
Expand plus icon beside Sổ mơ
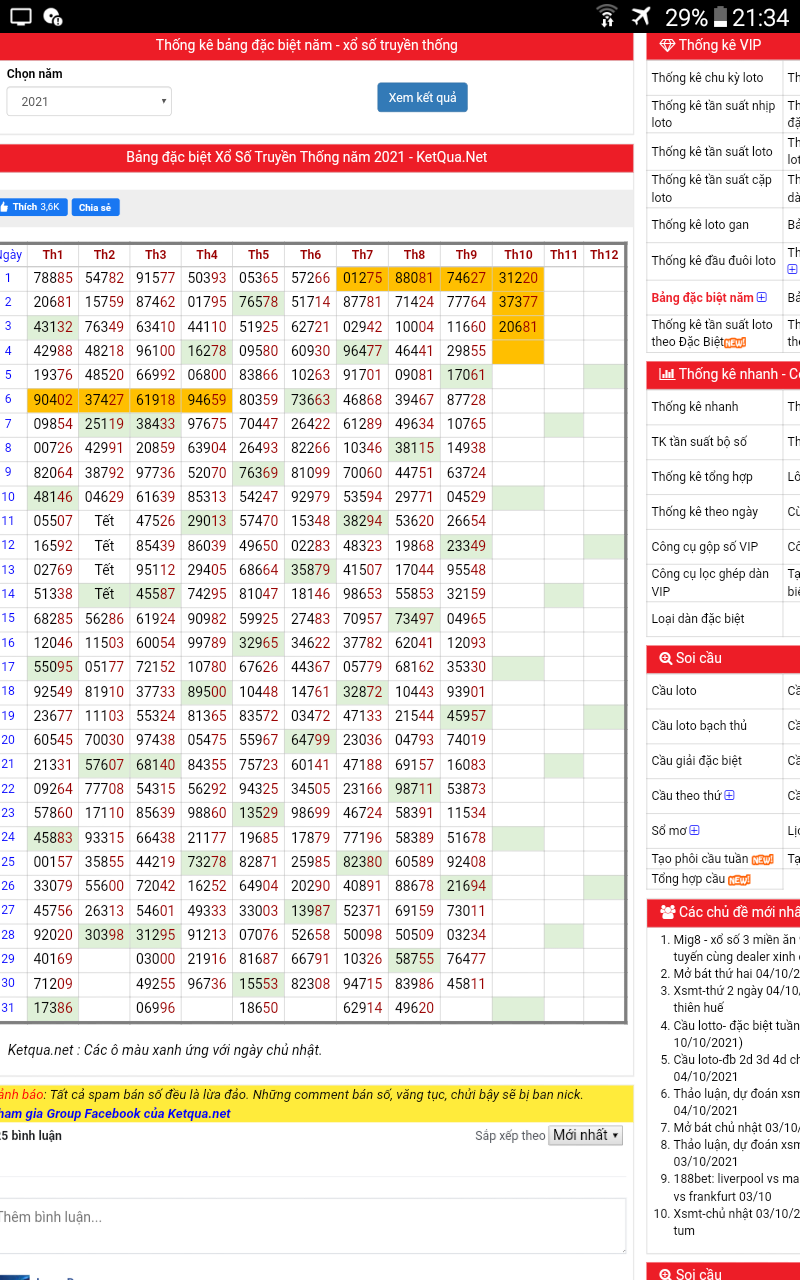click(694, 830)
